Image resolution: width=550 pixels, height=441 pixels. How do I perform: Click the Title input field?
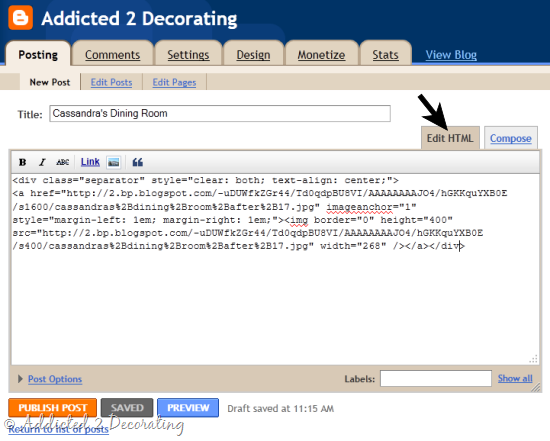(220, 113)
